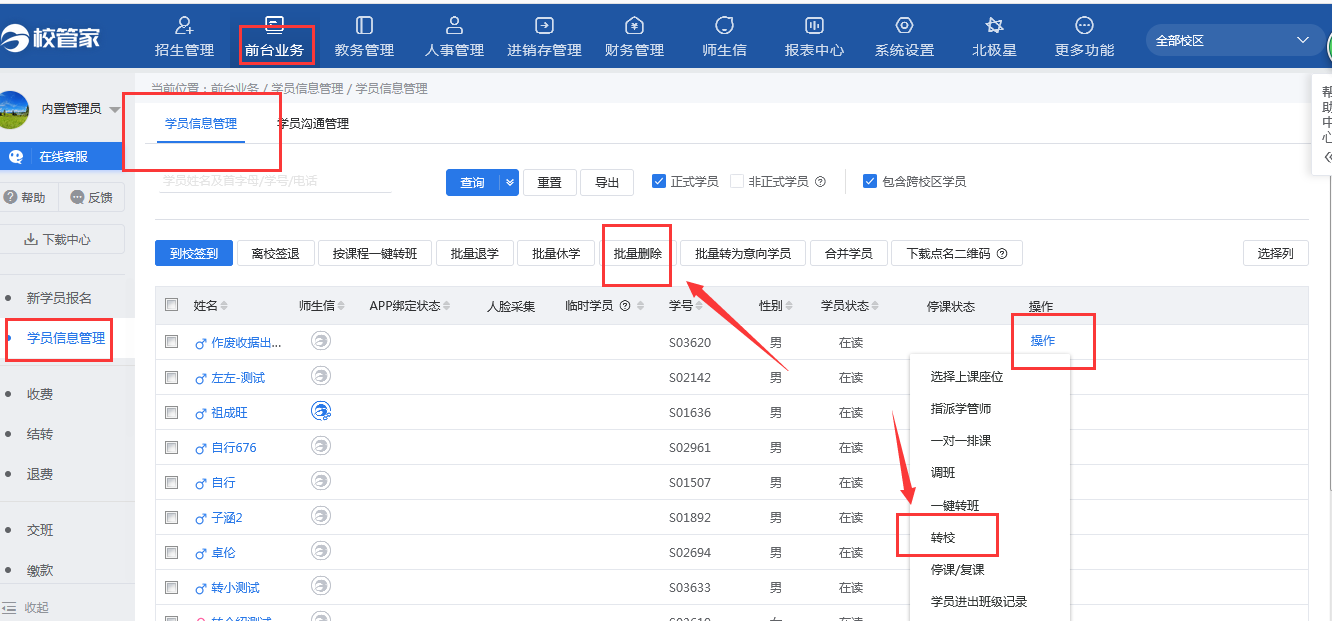Select the checkbox for 左左-测试
Screen dimensions: 1332x621
point(171,377)
